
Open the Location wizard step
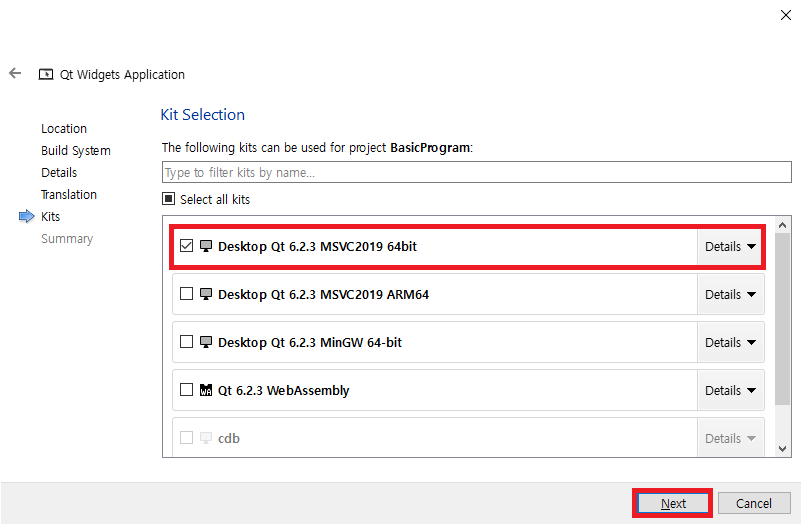(64, 128)
